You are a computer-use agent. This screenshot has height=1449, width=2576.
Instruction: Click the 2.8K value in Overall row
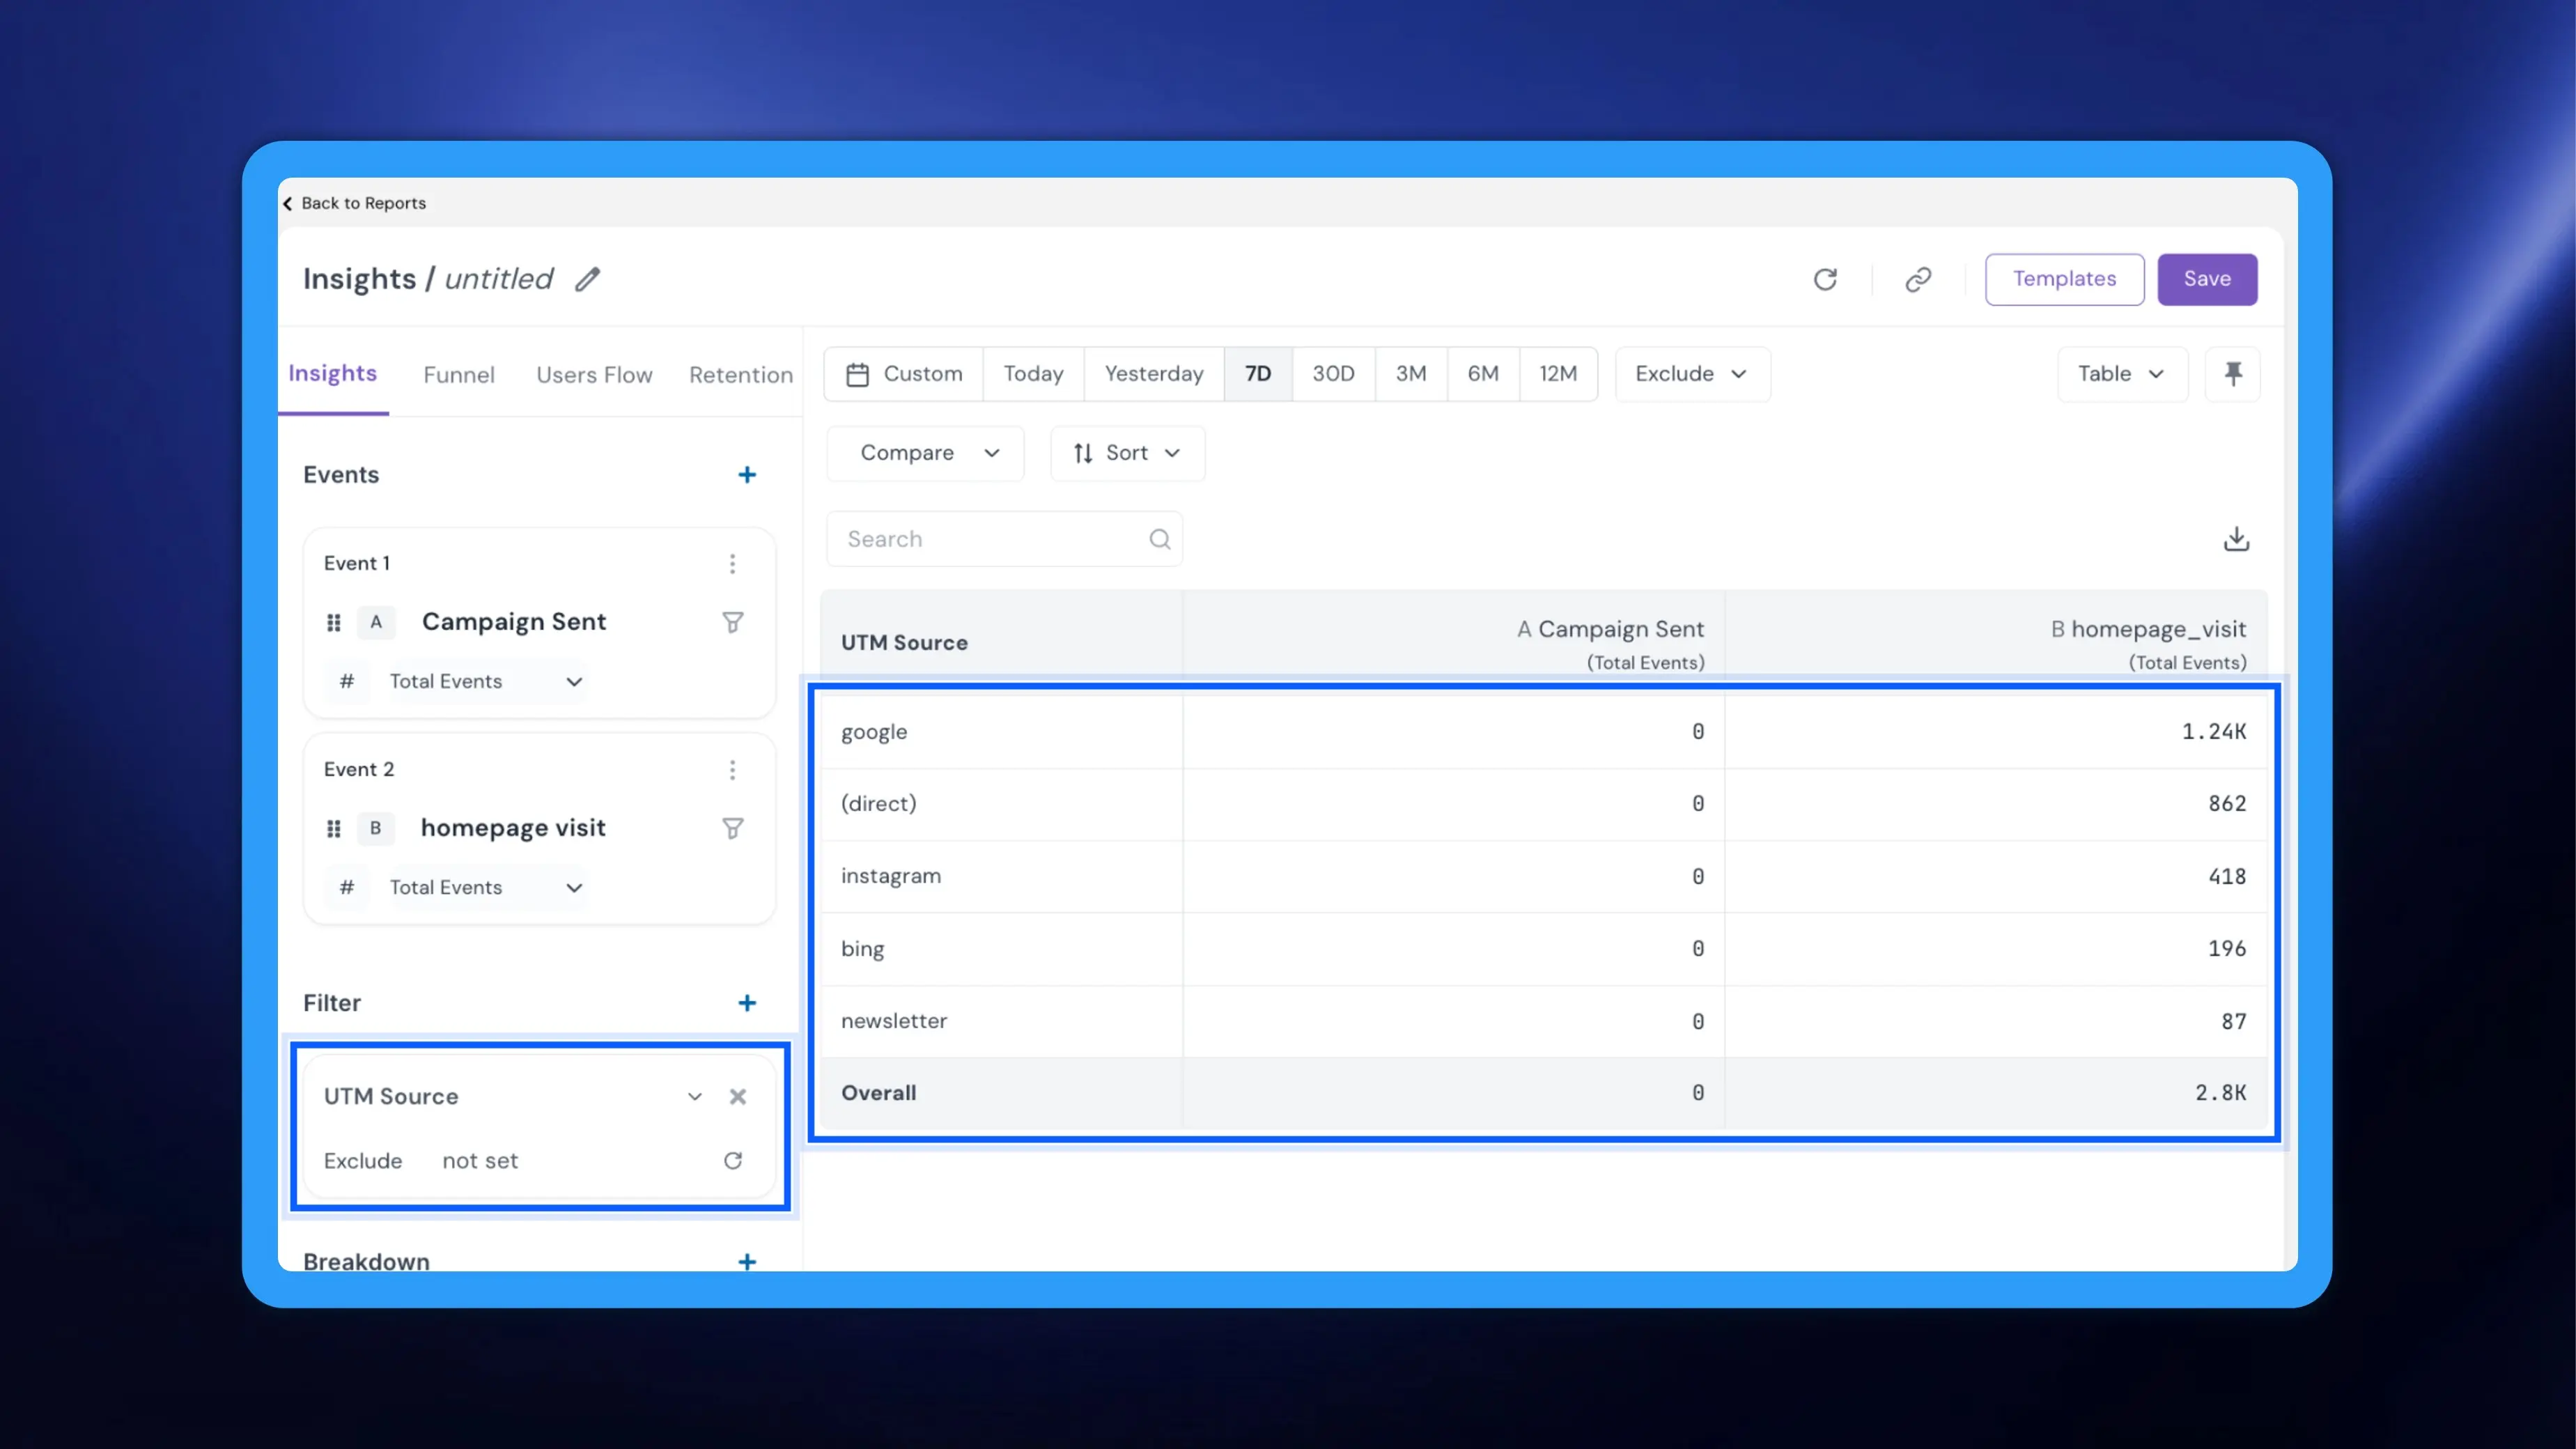(2220, 1093)
